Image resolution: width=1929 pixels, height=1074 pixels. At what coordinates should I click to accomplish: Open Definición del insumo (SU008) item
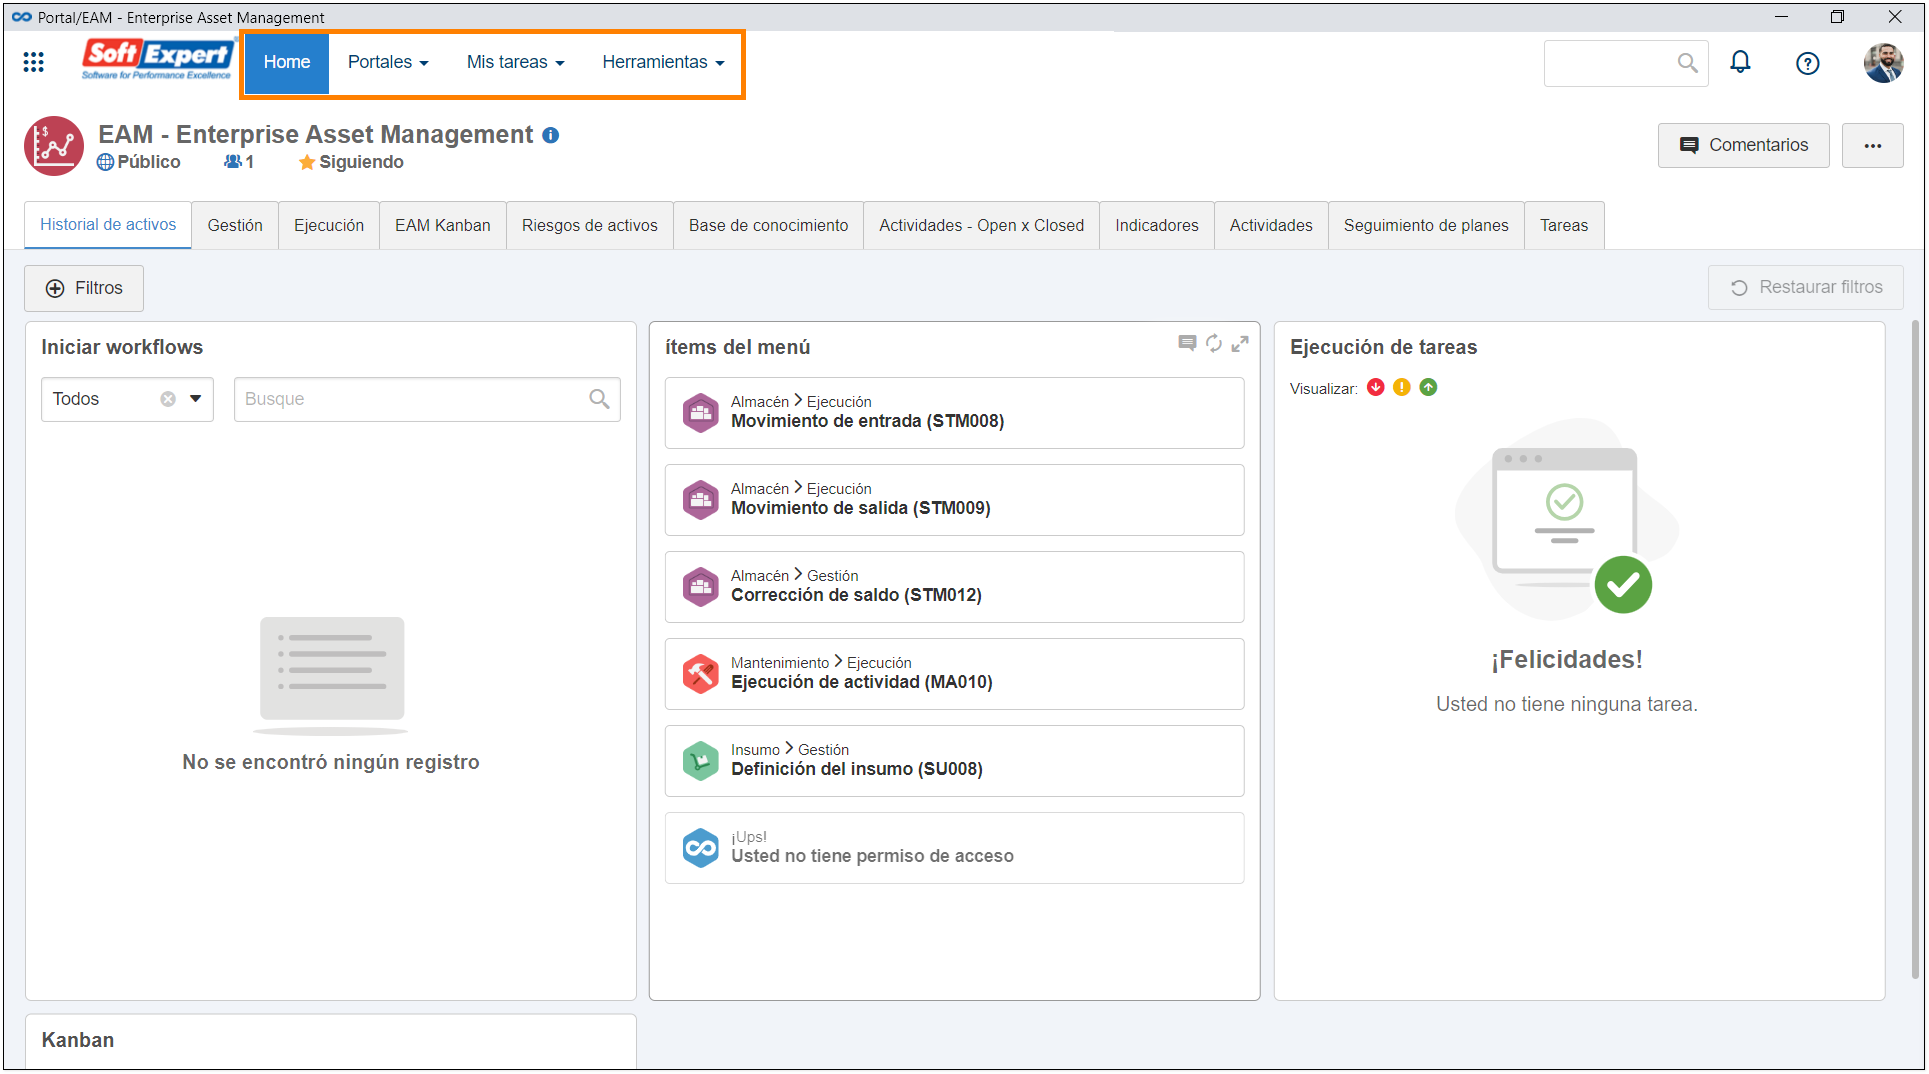[x=954, y=761]
